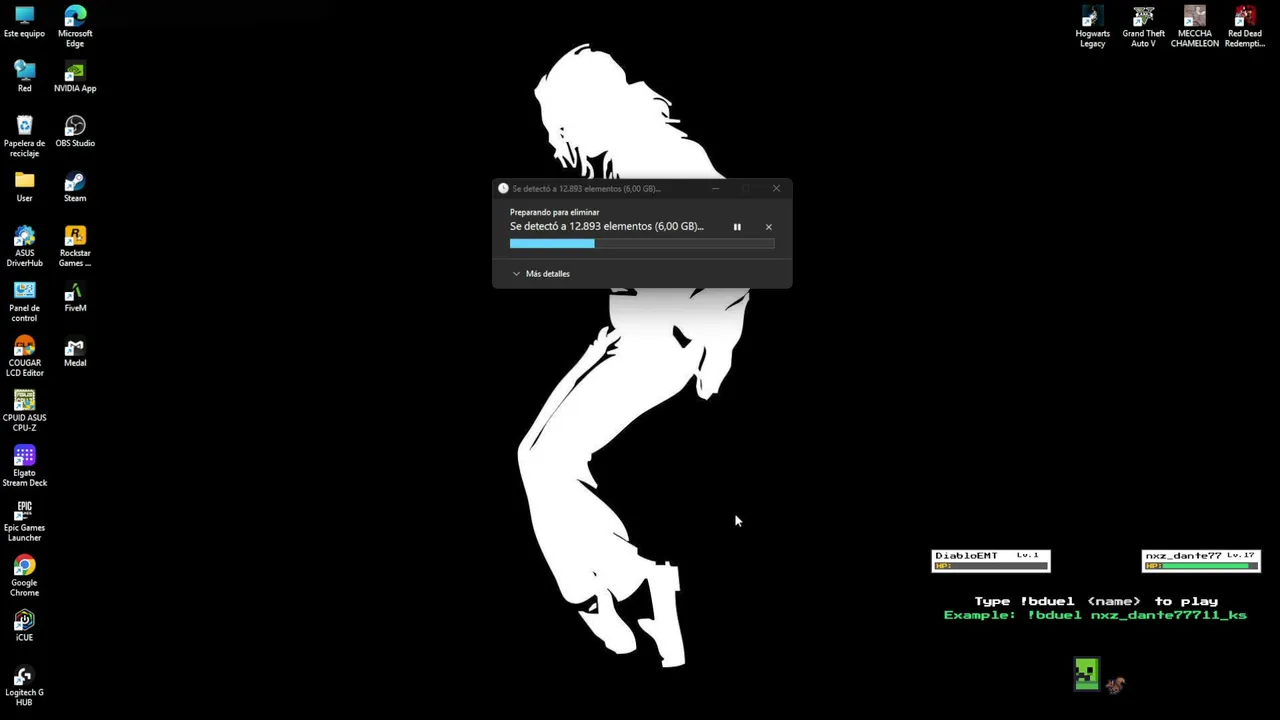Screen dimensions: 1280x720
Task: Click the COUGAR LCD Editor icon
Action: click(24, 356)
